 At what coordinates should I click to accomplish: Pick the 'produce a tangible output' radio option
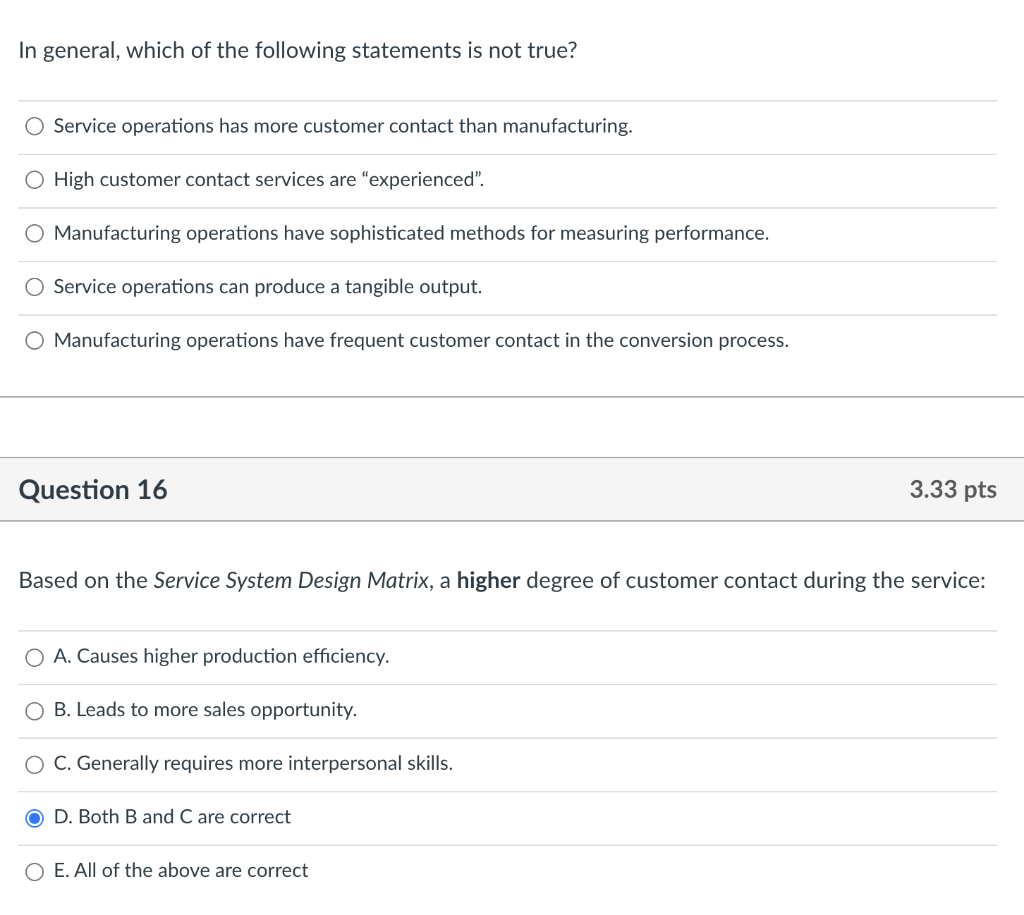point(35,288)
